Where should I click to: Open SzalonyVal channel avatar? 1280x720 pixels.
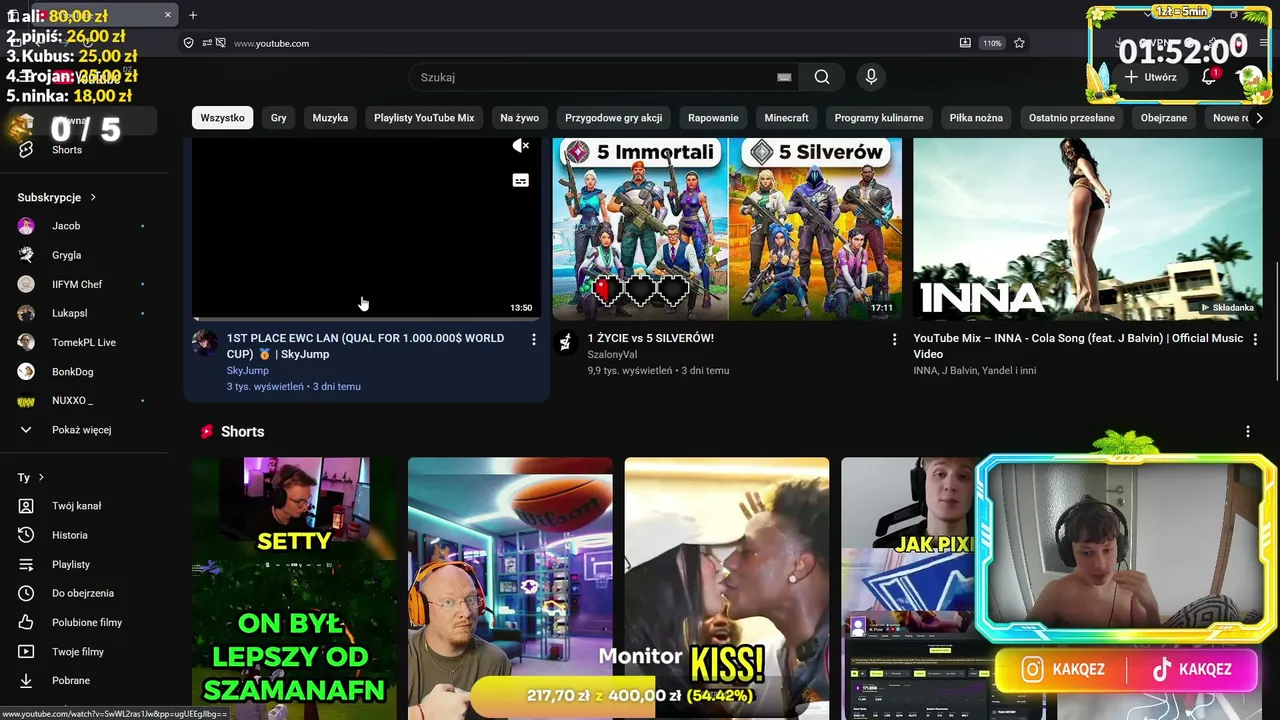[x=566, y=343]
